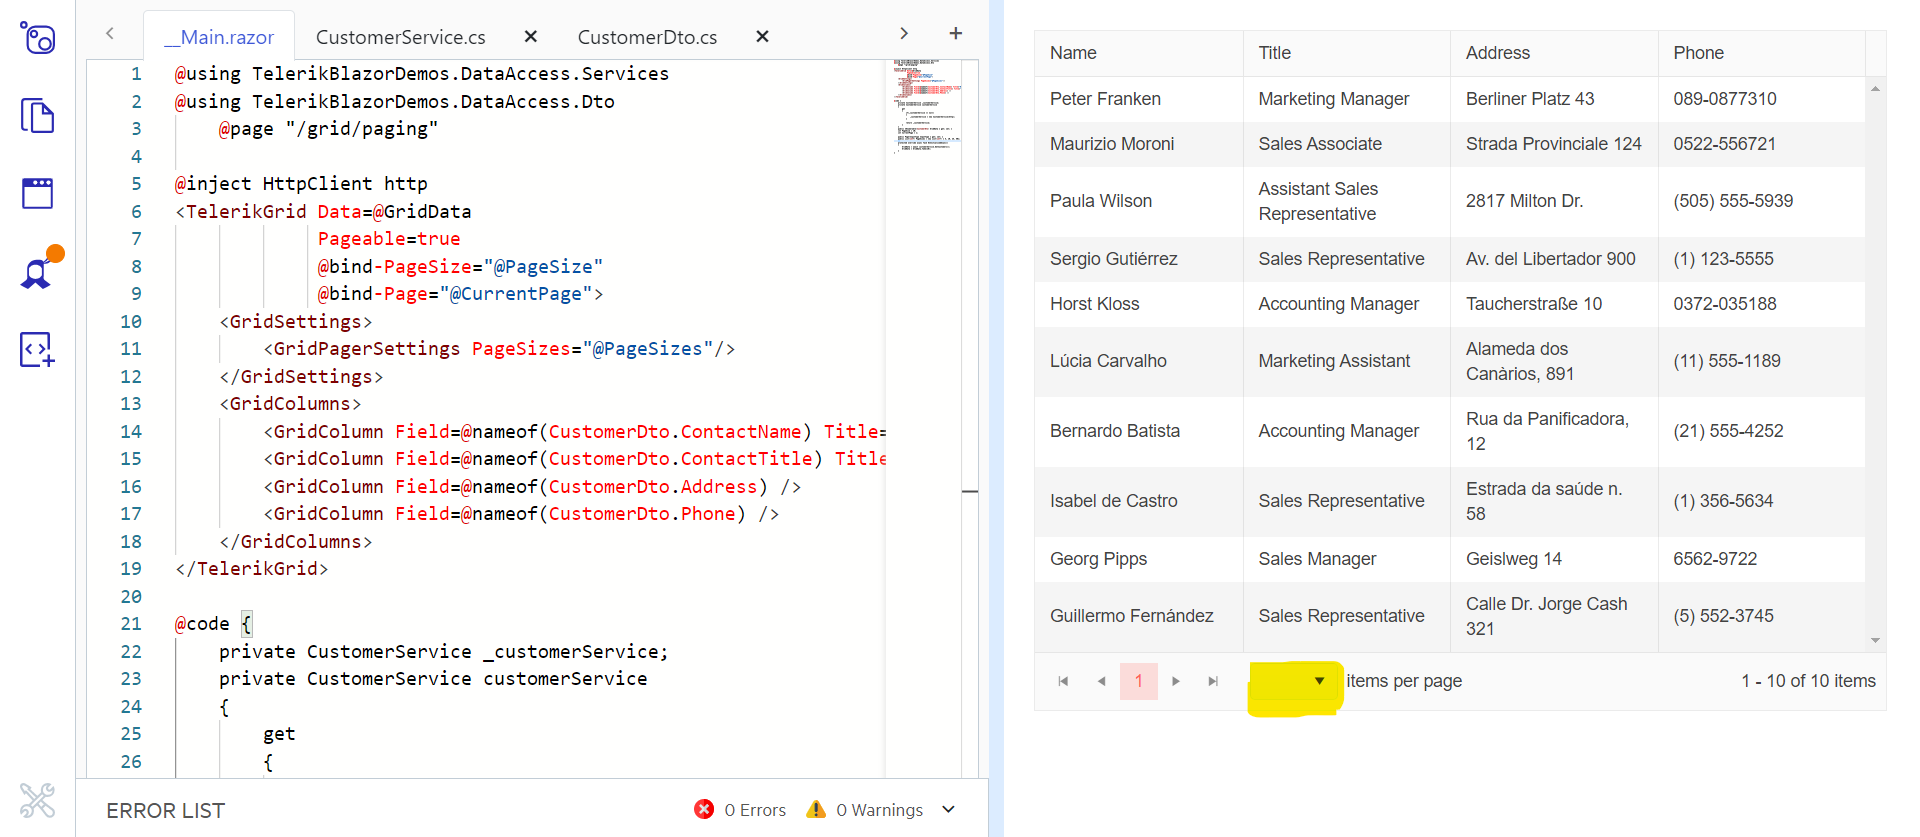Go to previous page in grid pager
Viewport: 1920px width, 837px height.
tap(1101, 681)
